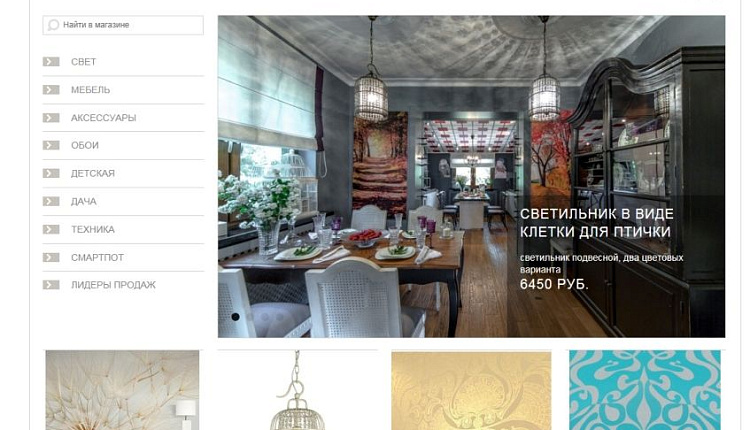This screenshot has height=430, width=750.
Task: Click the magnifier icon in the search box
Action: pyautogui.click(x=53, y=25)
